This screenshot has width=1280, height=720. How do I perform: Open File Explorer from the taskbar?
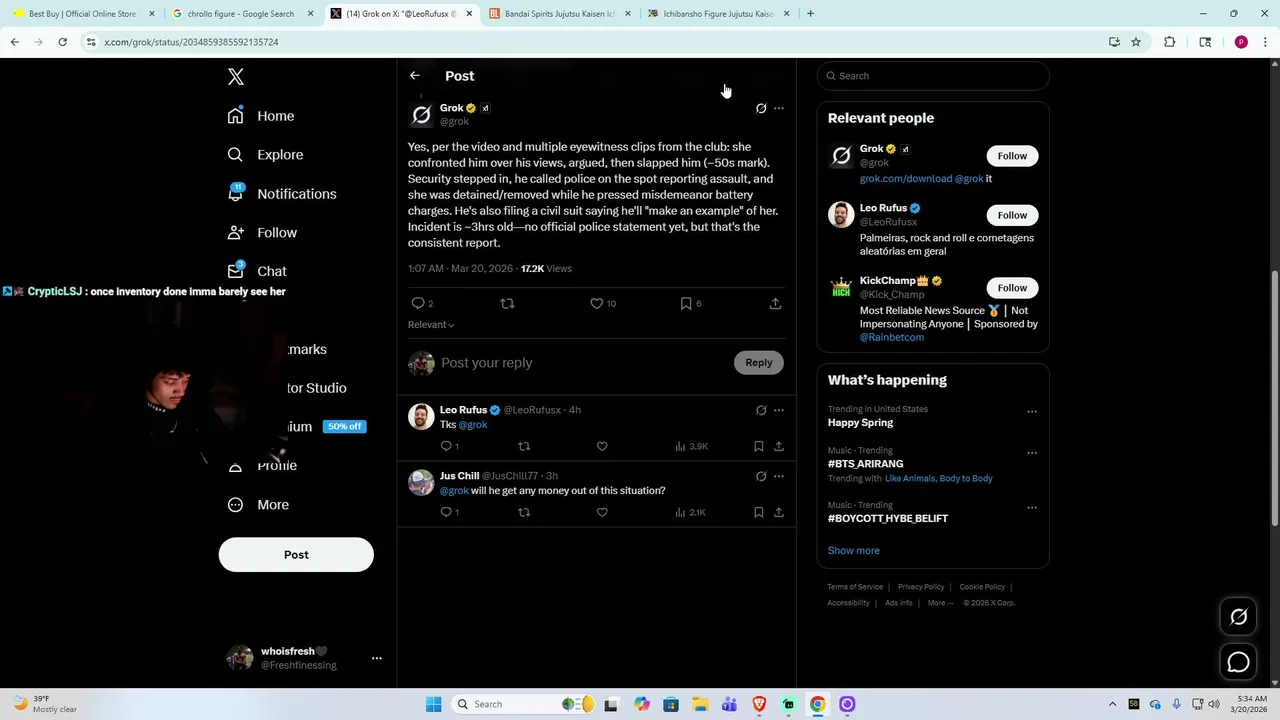[x=700, y=704]
